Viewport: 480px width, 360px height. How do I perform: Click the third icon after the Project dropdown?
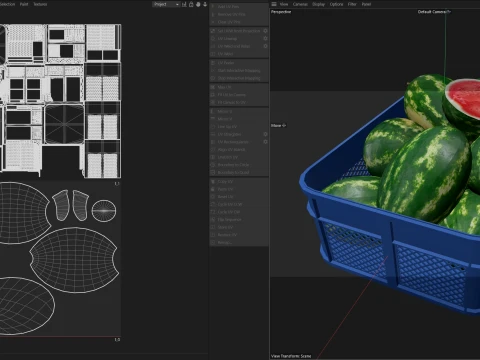point(198,4)
